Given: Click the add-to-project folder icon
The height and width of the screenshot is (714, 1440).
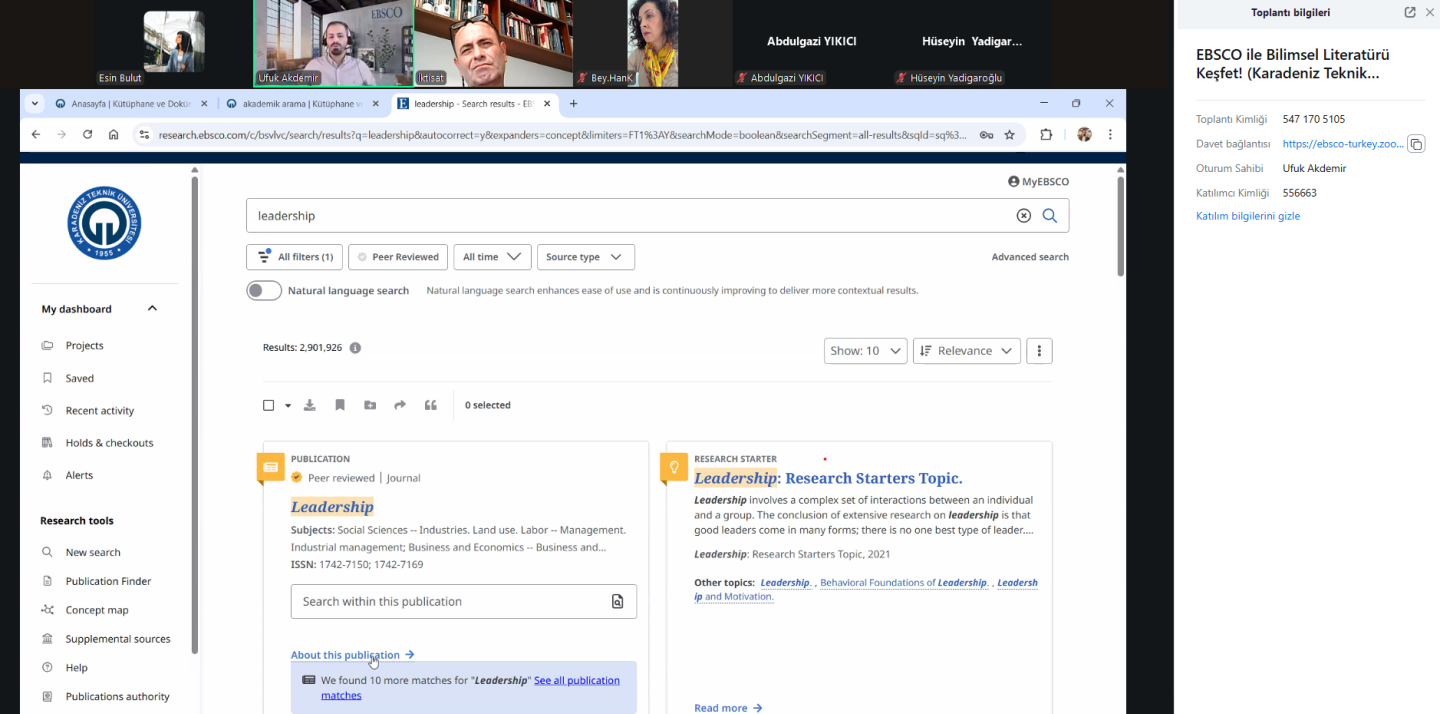Looking at the screenshot, I should (x=370, y=405).
